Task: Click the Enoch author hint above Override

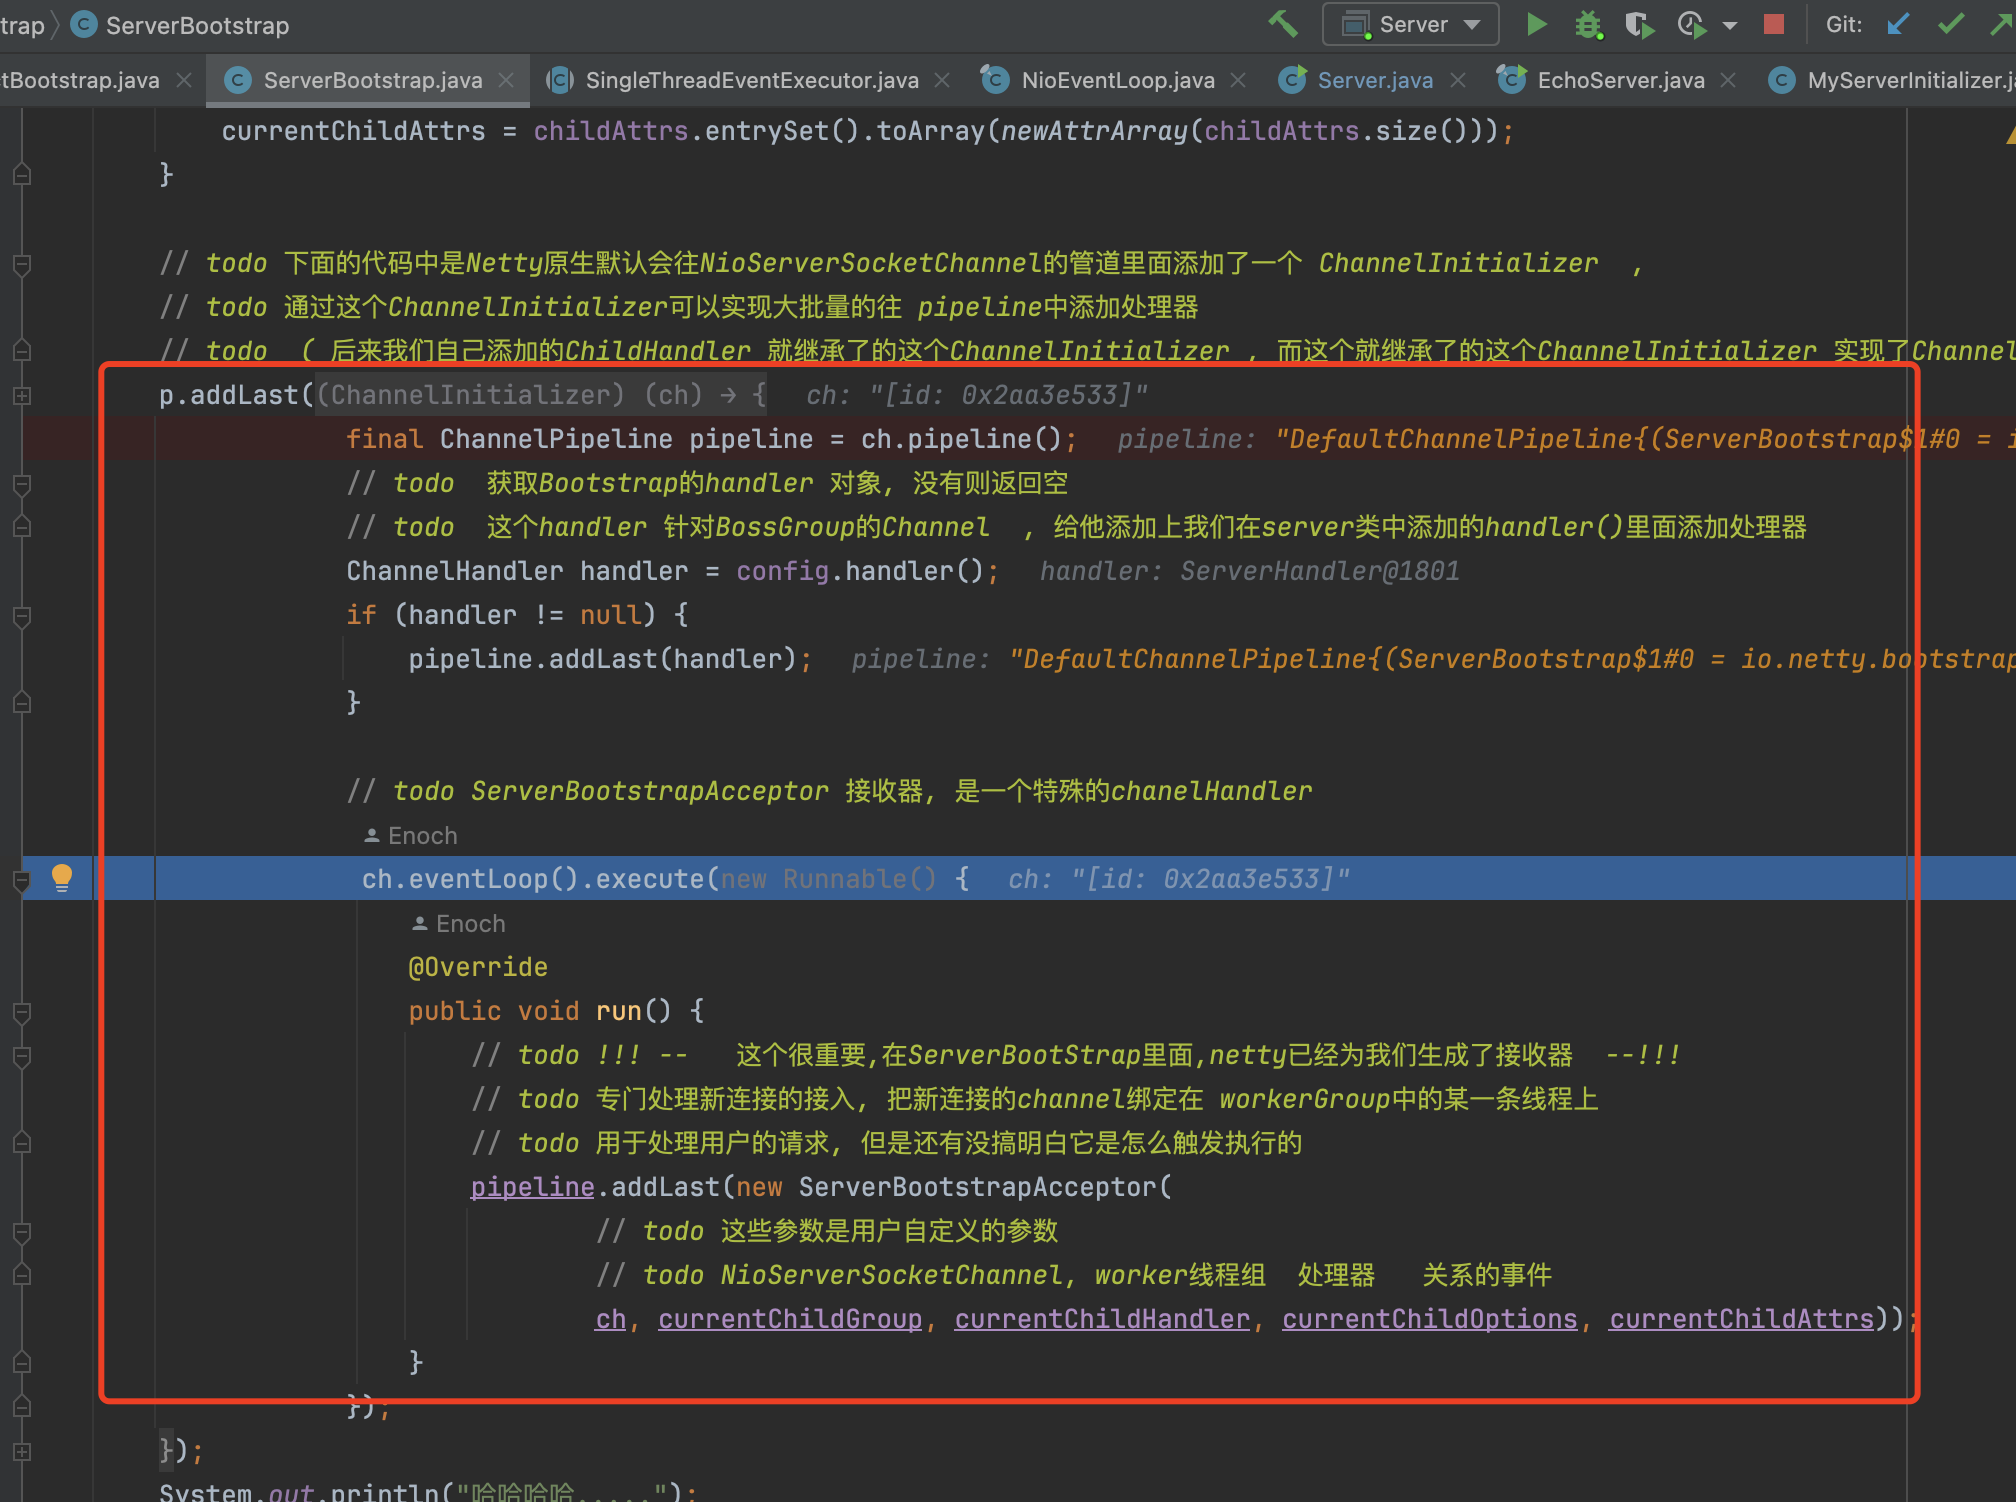Action: (459, 923)
